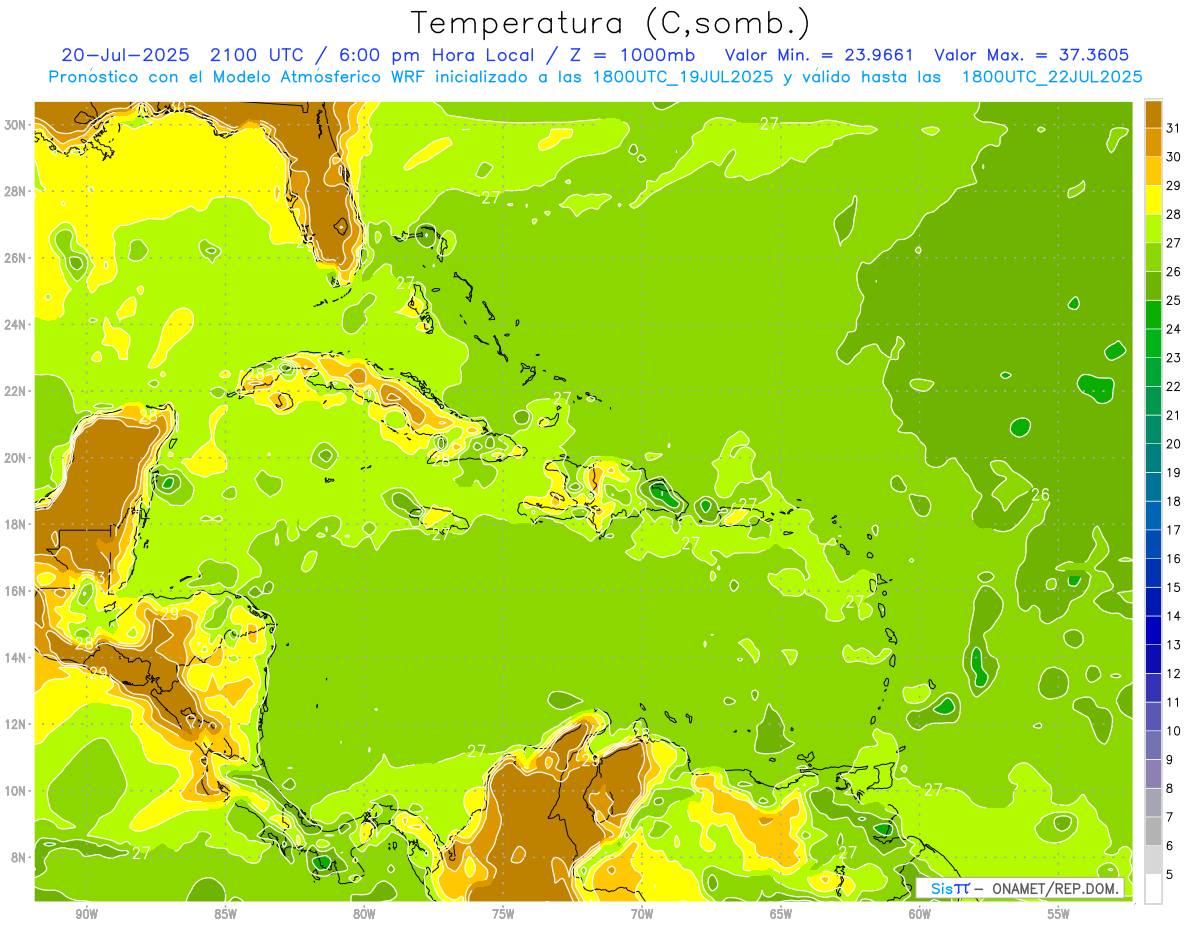Click the title "Temperatura (C,somb.)"
This screenshot has height=927, width=1200.
tap(611, 23)
